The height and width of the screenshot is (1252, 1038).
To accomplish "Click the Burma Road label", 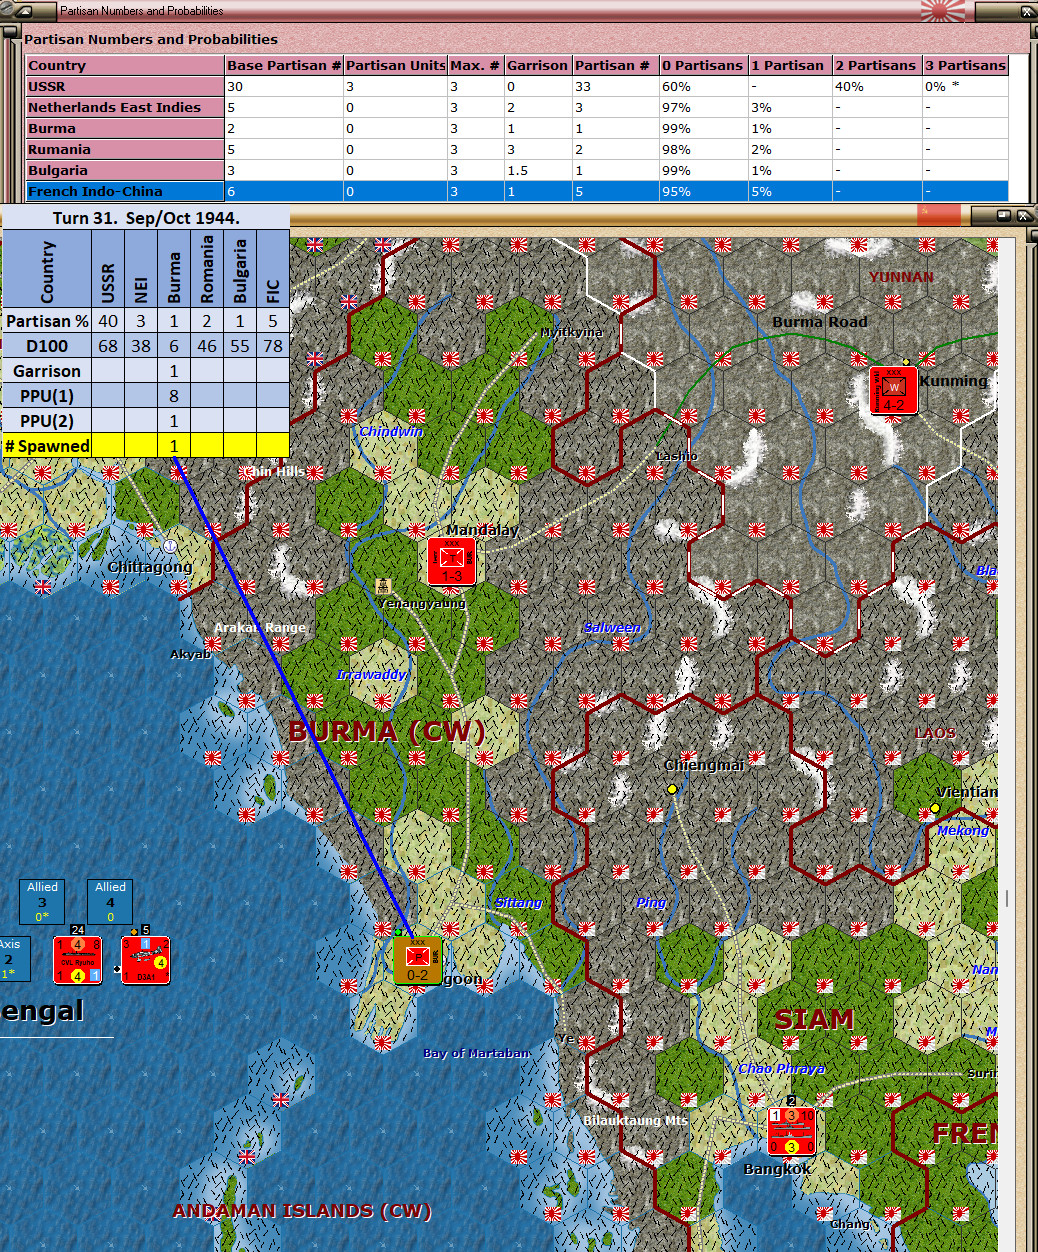I will click(820, 322).
